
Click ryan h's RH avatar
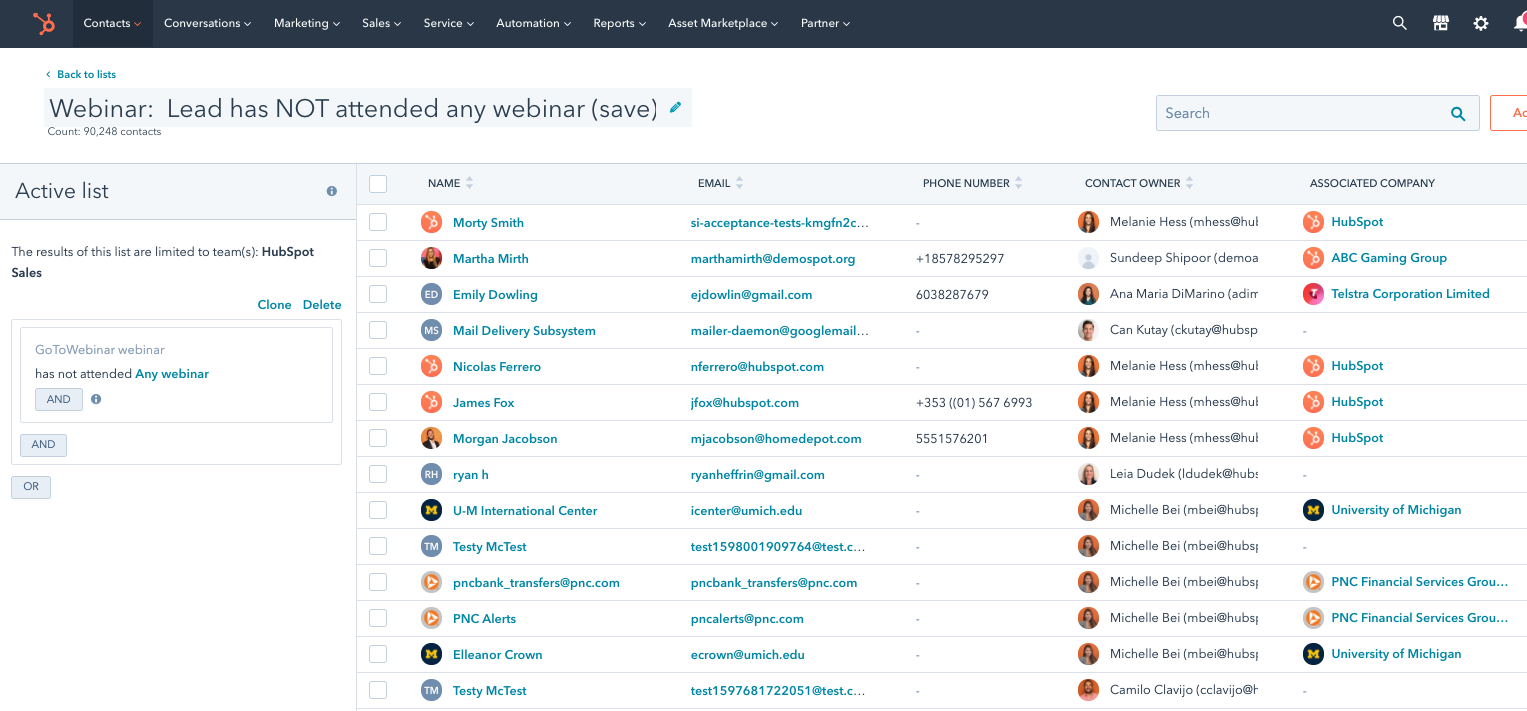coord(431,474)
